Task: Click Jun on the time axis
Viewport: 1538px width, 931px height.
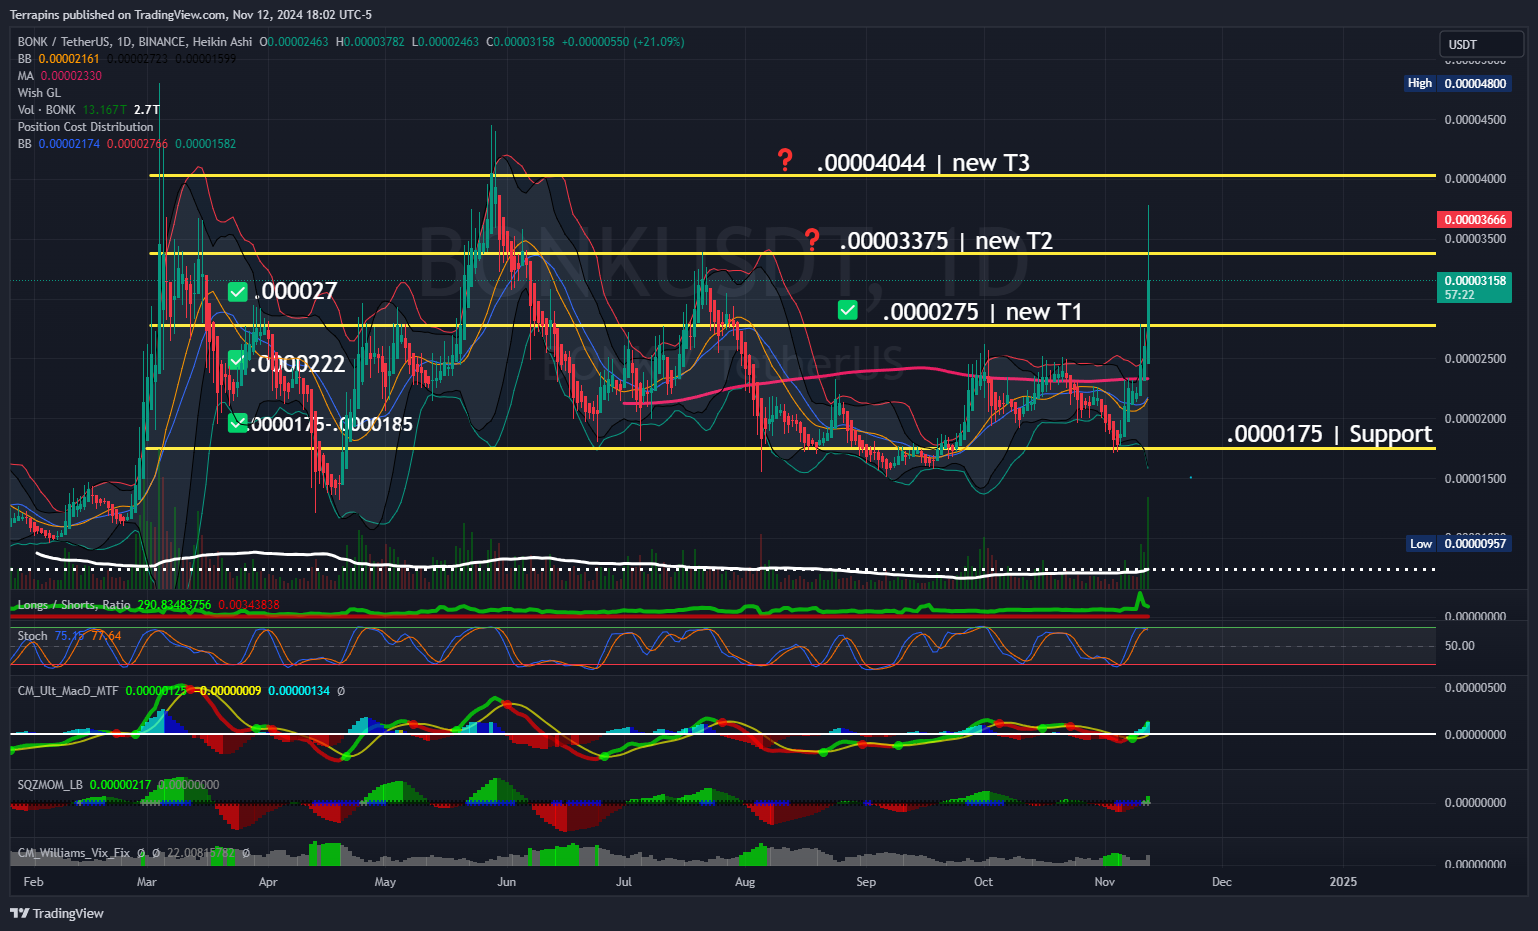Action: [x=506, y=882]
